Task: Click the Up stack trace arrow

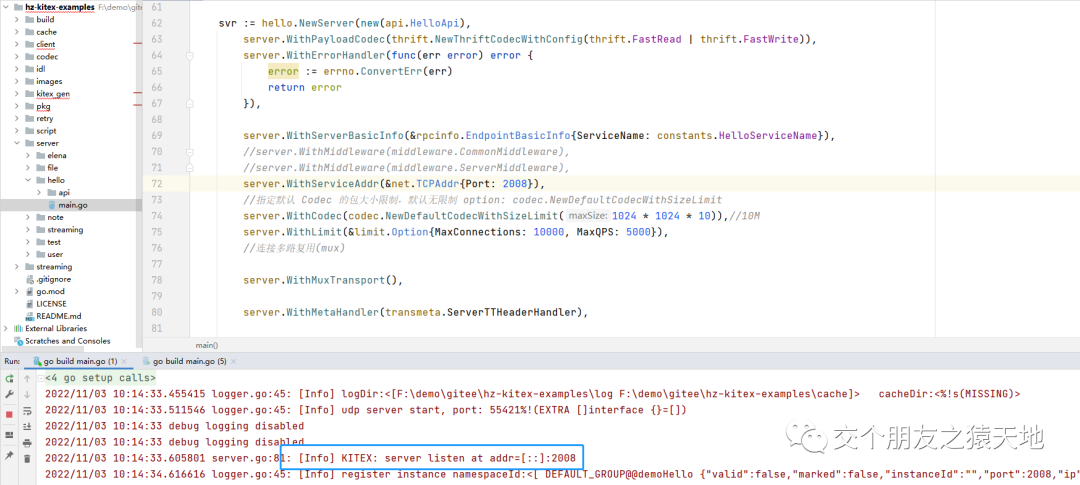Action: (x=27, y=378)
